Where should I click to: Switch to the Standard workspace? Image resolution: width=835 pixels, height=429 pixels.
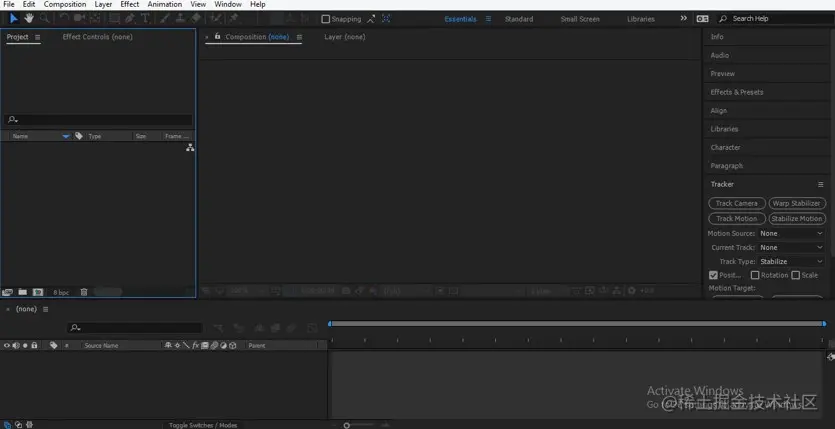coord(519,19)
